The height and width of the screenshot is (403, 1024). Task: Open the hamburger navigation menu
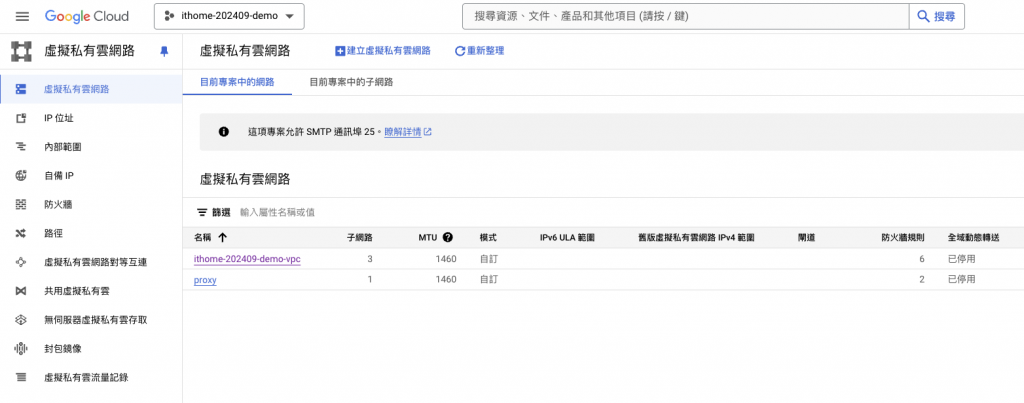click(22, 16)
